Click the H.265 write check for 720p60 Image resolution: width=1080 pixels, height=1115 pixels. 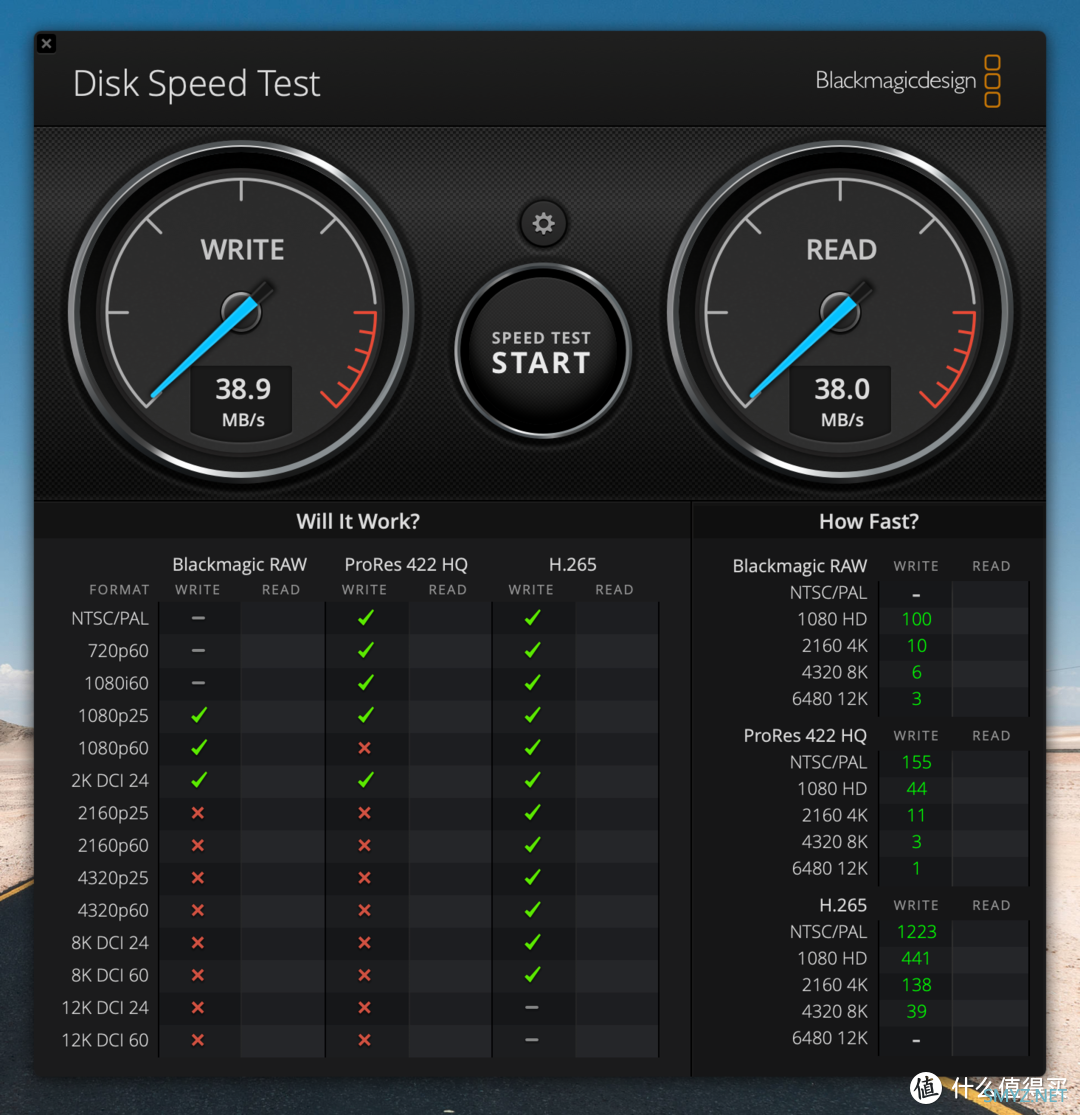click(x=532, y=650)
